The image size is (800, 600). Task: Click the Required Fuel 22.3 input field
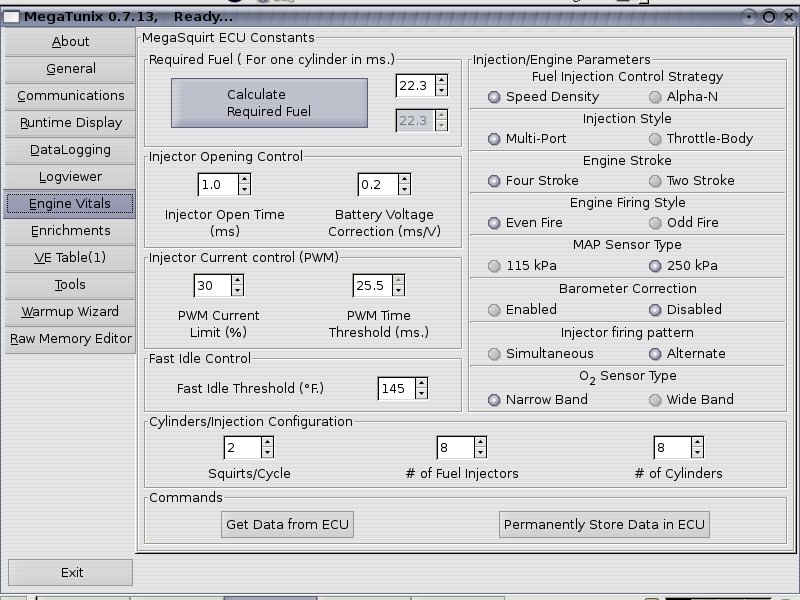click(x=415, y=86)
